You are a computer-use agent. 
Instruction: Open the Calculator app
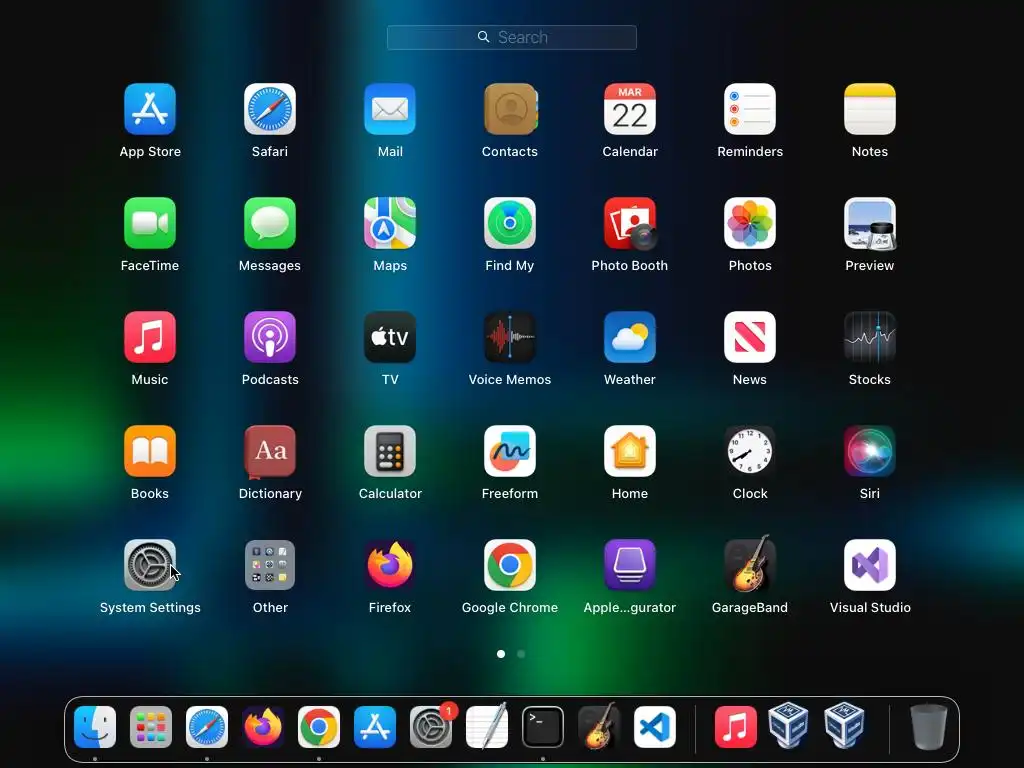click(390, 451)
